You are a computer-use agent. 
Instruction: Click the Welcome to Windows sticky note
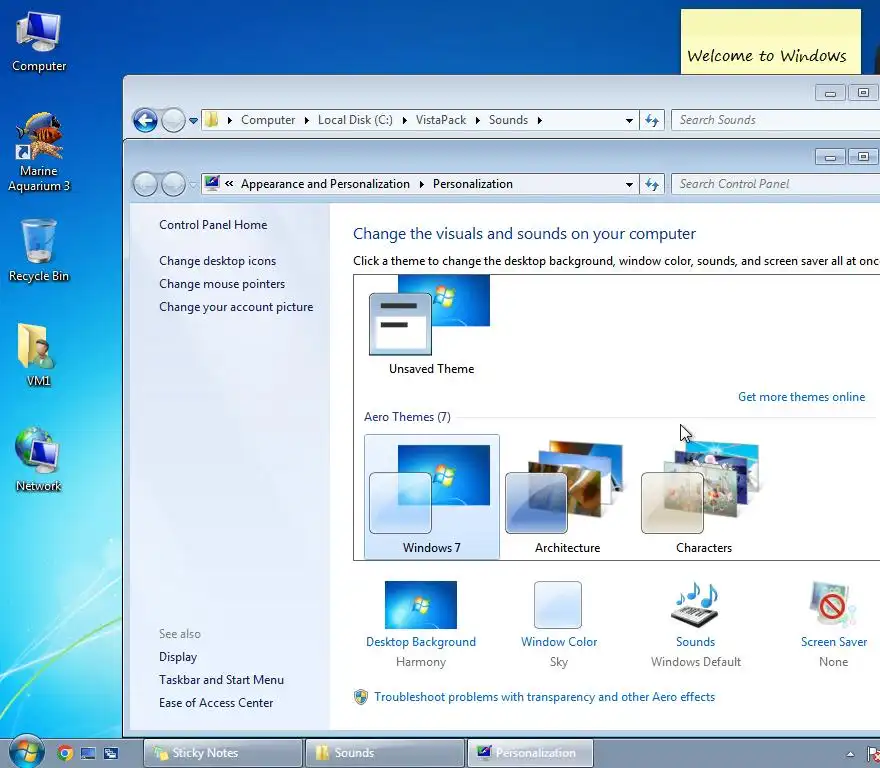770,42
